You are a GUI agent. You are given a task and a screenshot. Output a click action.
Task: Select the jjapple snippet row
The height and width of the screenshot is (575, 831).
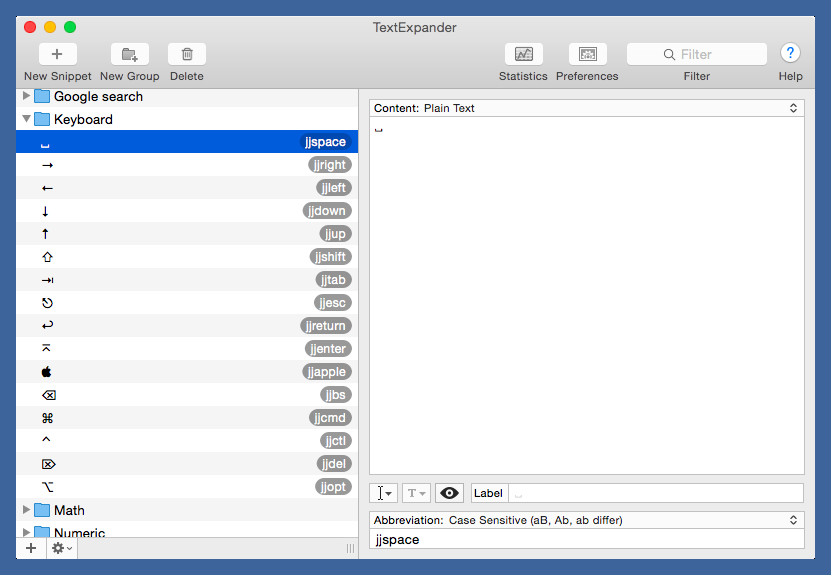click(x=186, y=372)
